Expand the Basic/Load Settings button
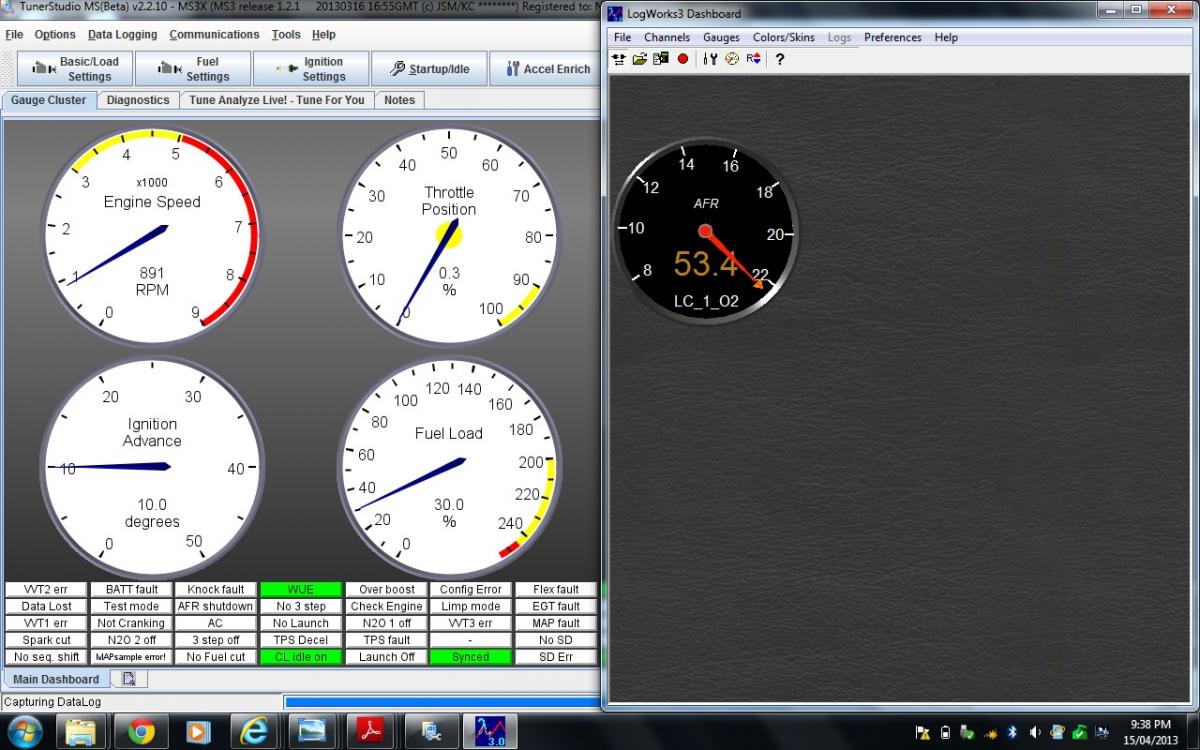 point(76,69)
